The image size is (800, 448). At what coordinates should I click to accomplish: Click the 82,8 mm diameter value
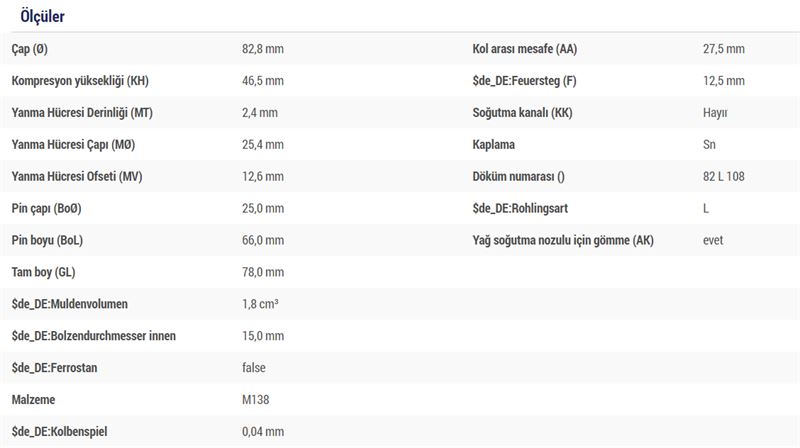click(263, 49)
